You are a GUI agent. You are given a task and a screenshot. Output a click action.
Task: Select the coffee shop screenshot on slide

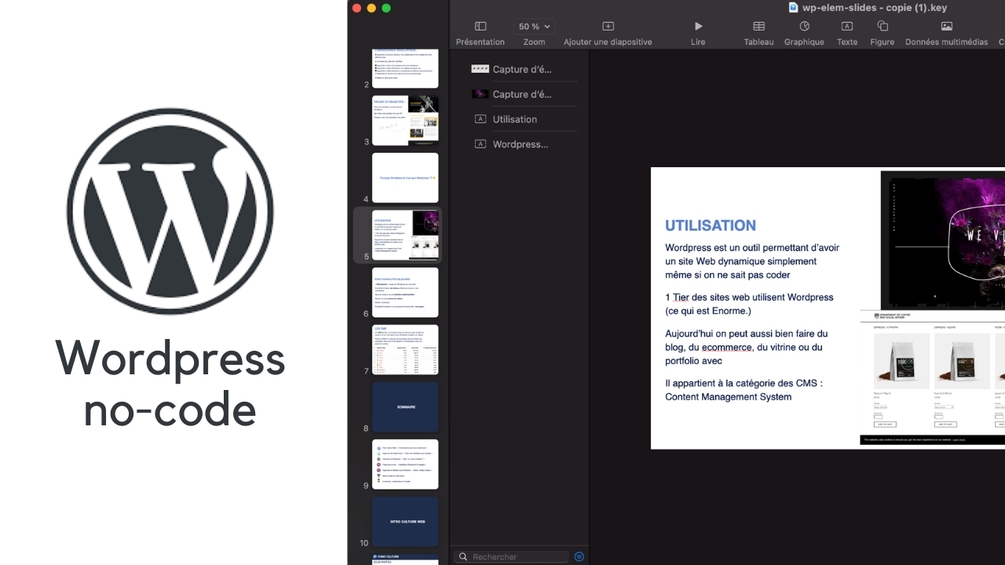933,377
